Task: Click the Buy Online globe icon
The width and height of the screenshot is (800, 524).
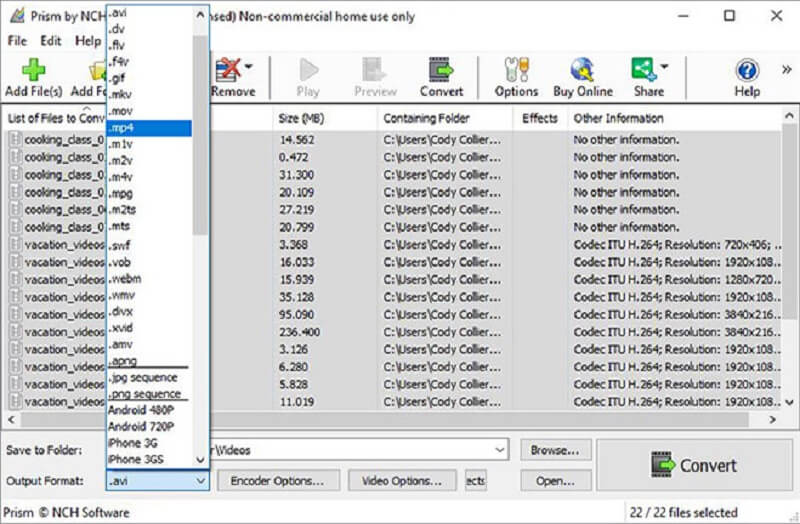Action: coord(582,70)
